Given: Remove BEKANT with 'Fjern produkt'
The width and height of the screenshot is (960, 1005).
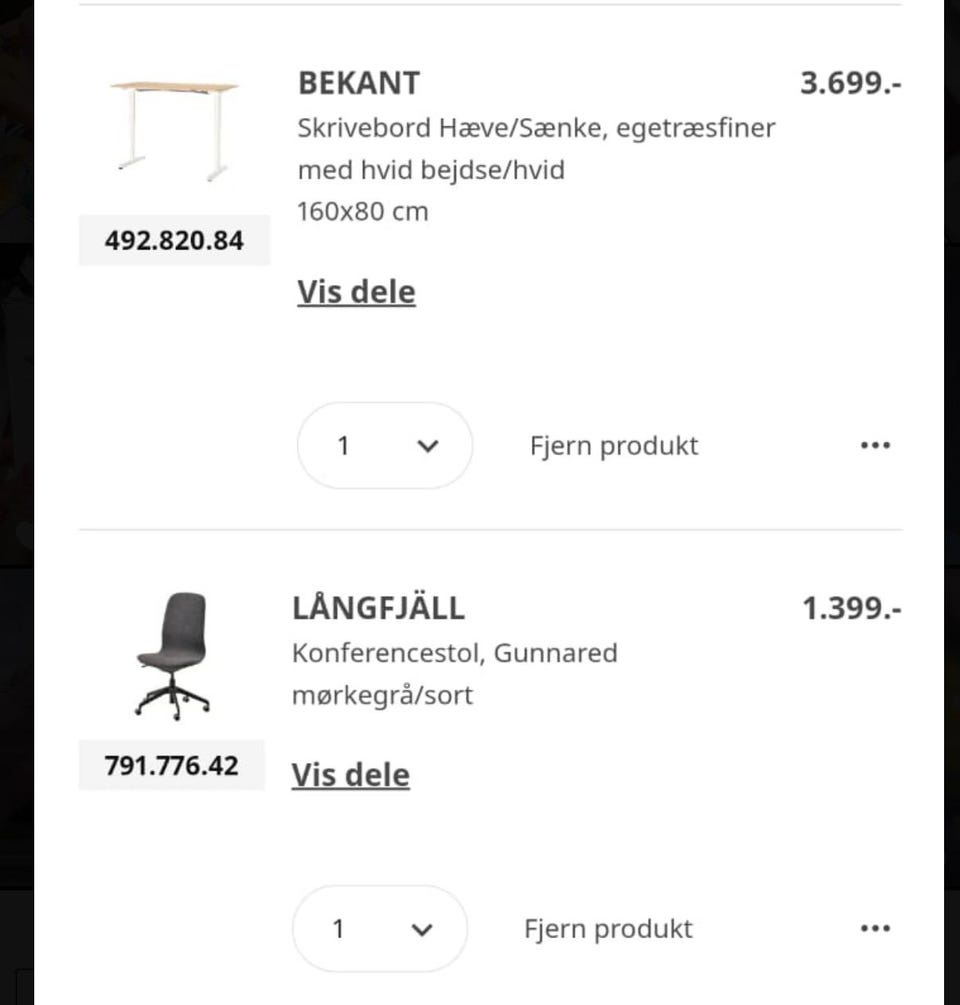Looking at the screenshot, I should pos(614,446).
